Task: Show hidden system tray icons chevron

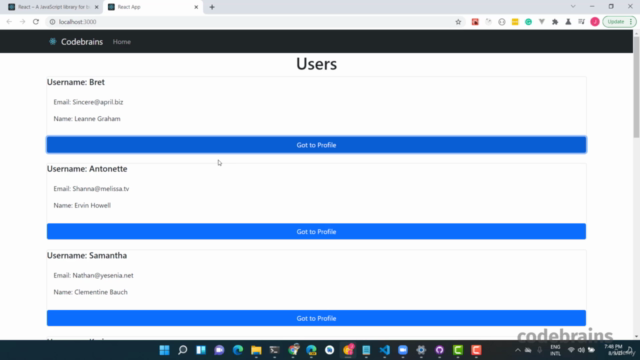Action: (x=518, y=350)
